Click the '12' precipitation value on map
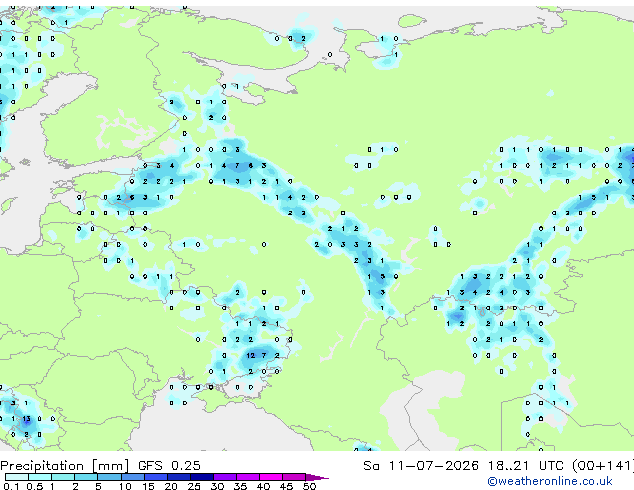 pos(251,355)
